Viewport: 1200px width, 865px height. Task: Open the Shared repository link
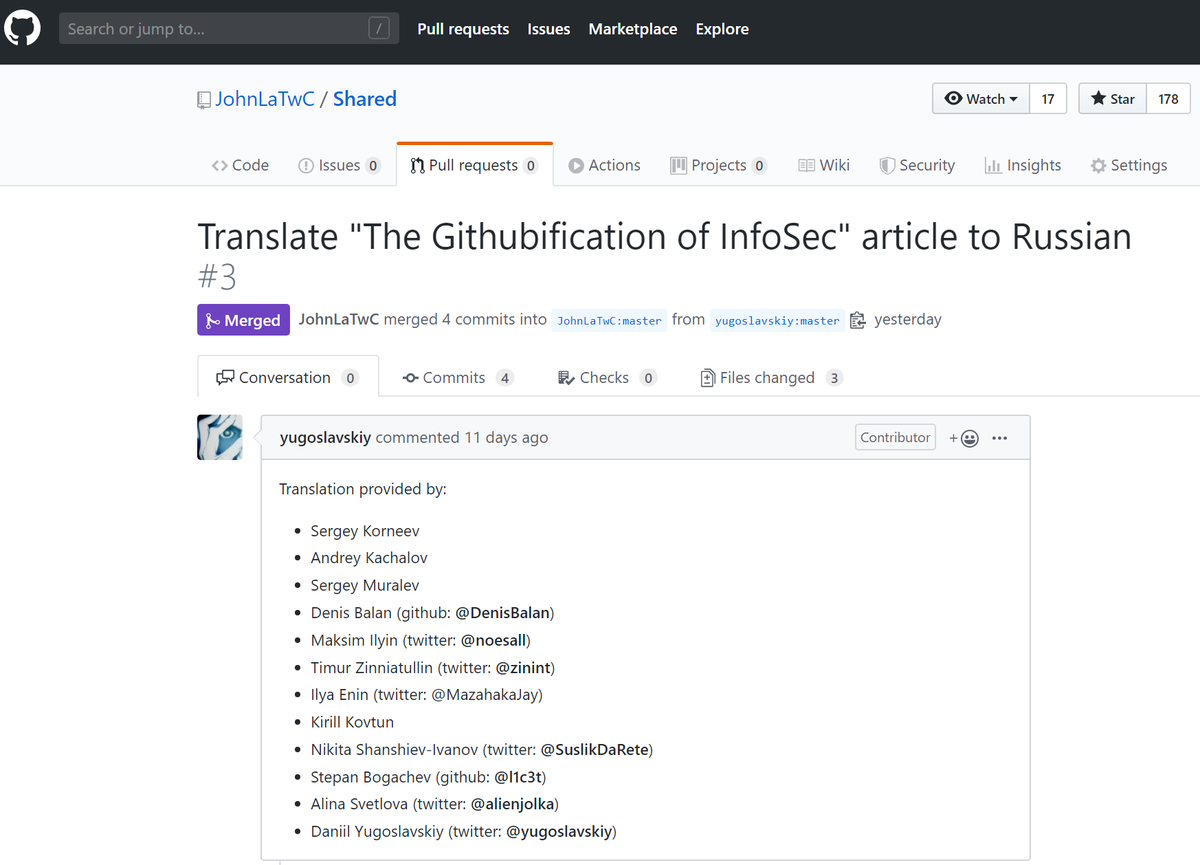click(x=365, y=99)
